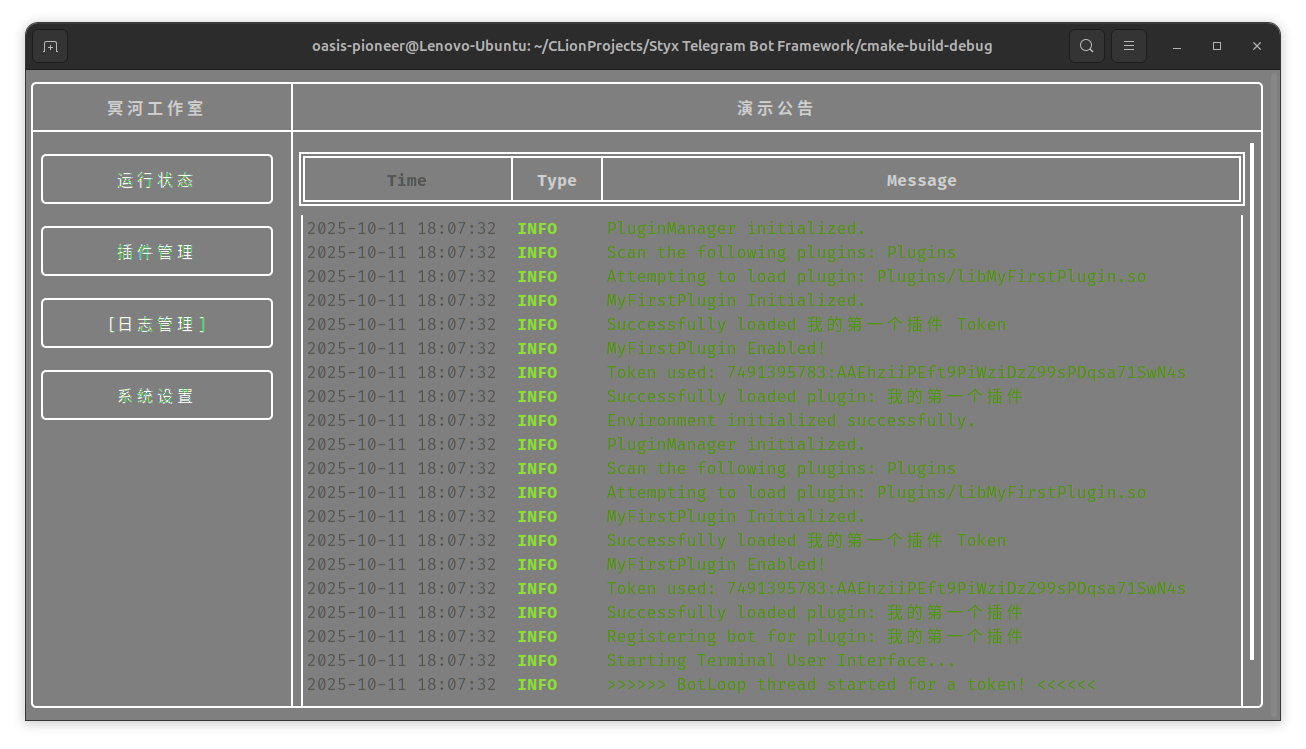Open the 系统设置 page
This screenshot has height=749, width=1306.
pos(157,396)
